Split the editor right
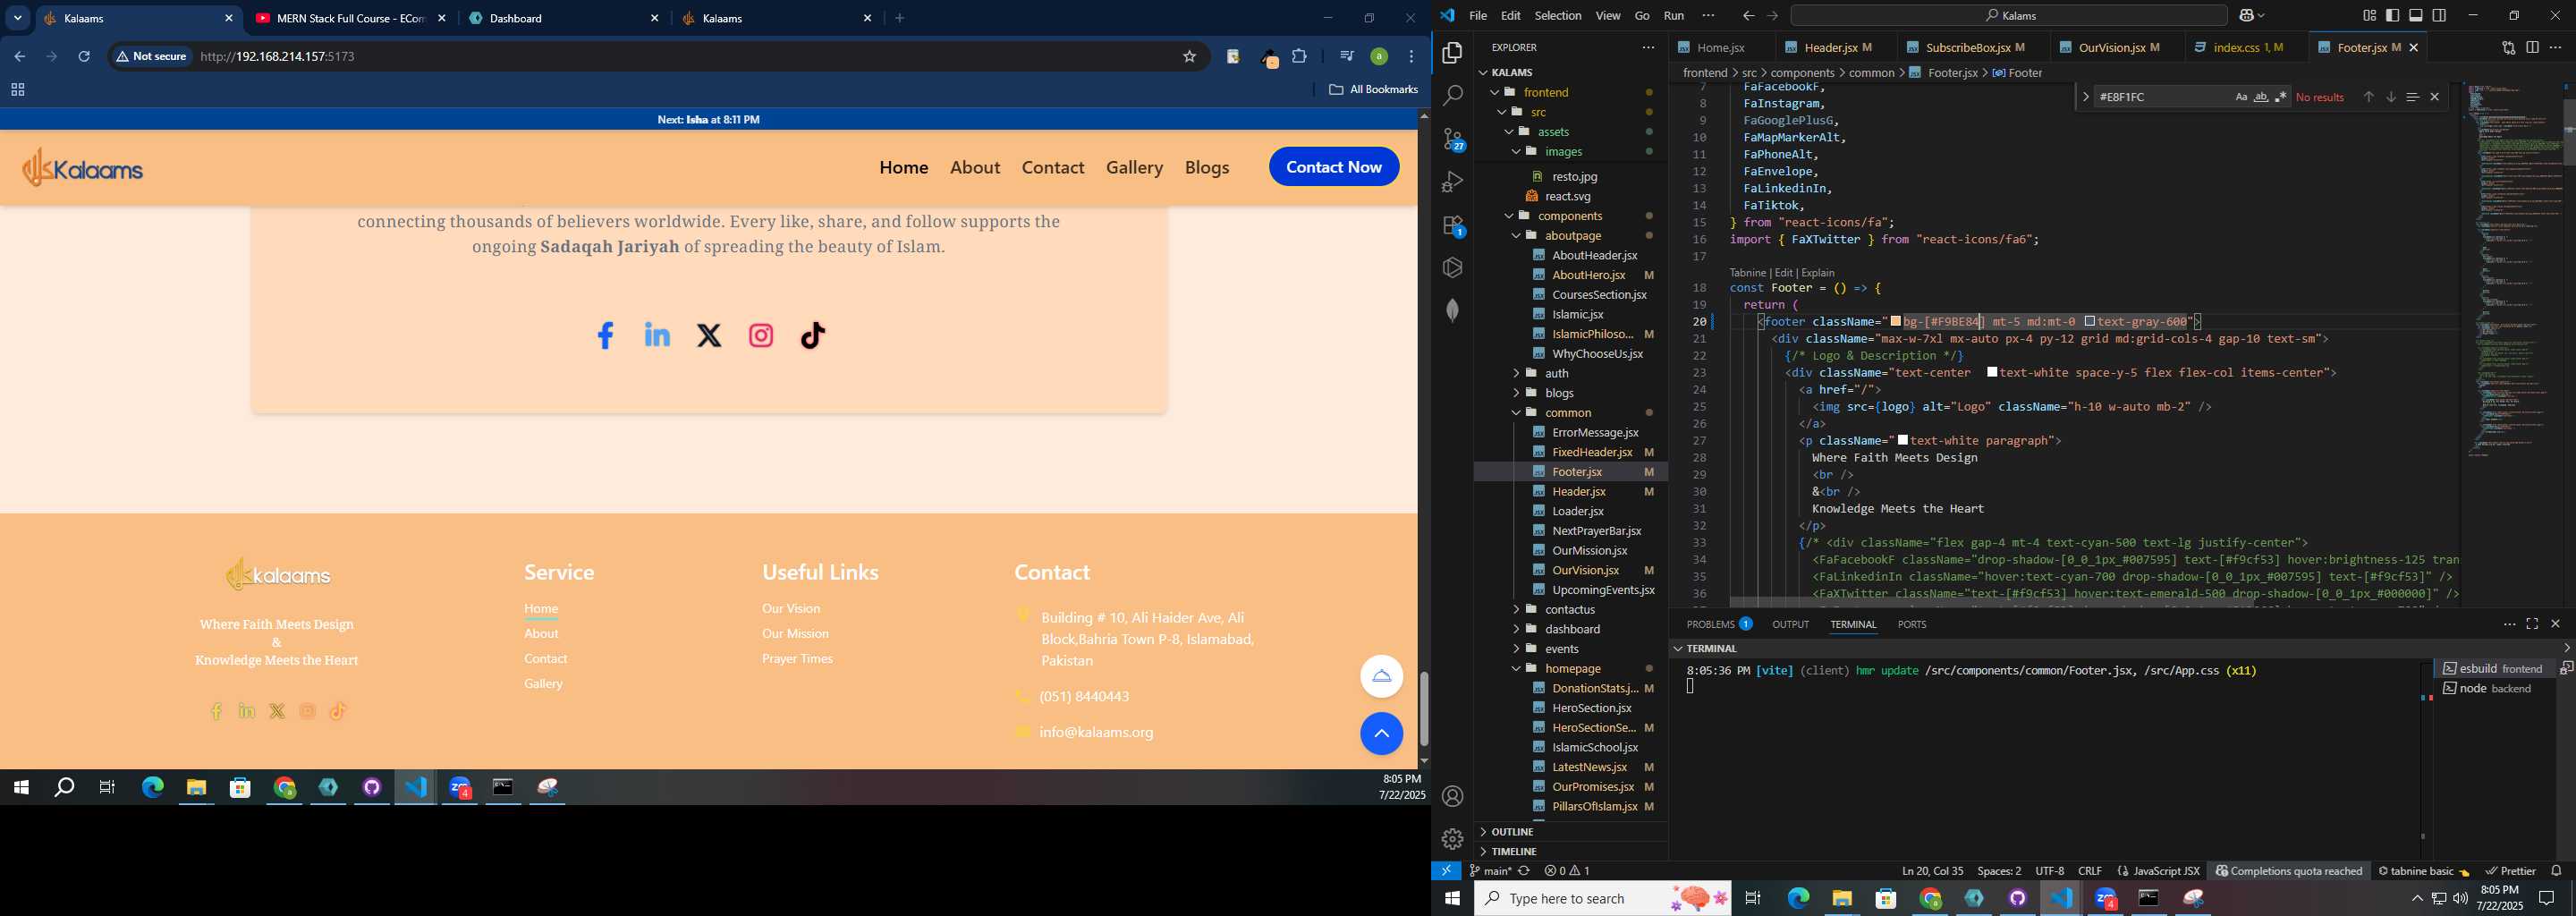 [2532, 47]
